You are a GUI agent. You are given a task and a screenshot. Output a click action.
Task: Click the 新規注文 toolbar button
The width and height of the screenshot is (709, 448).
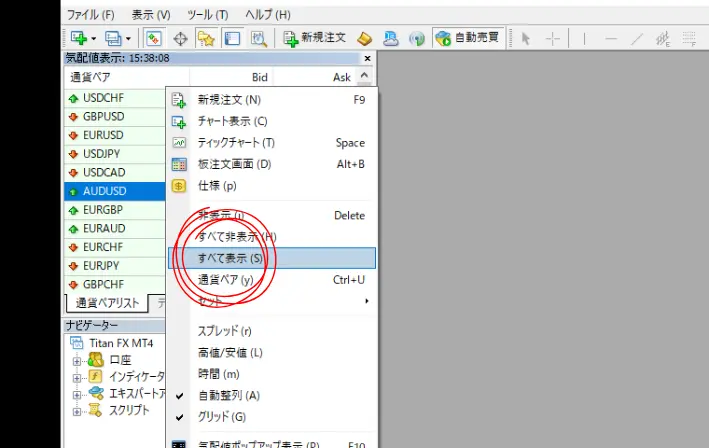314,39
